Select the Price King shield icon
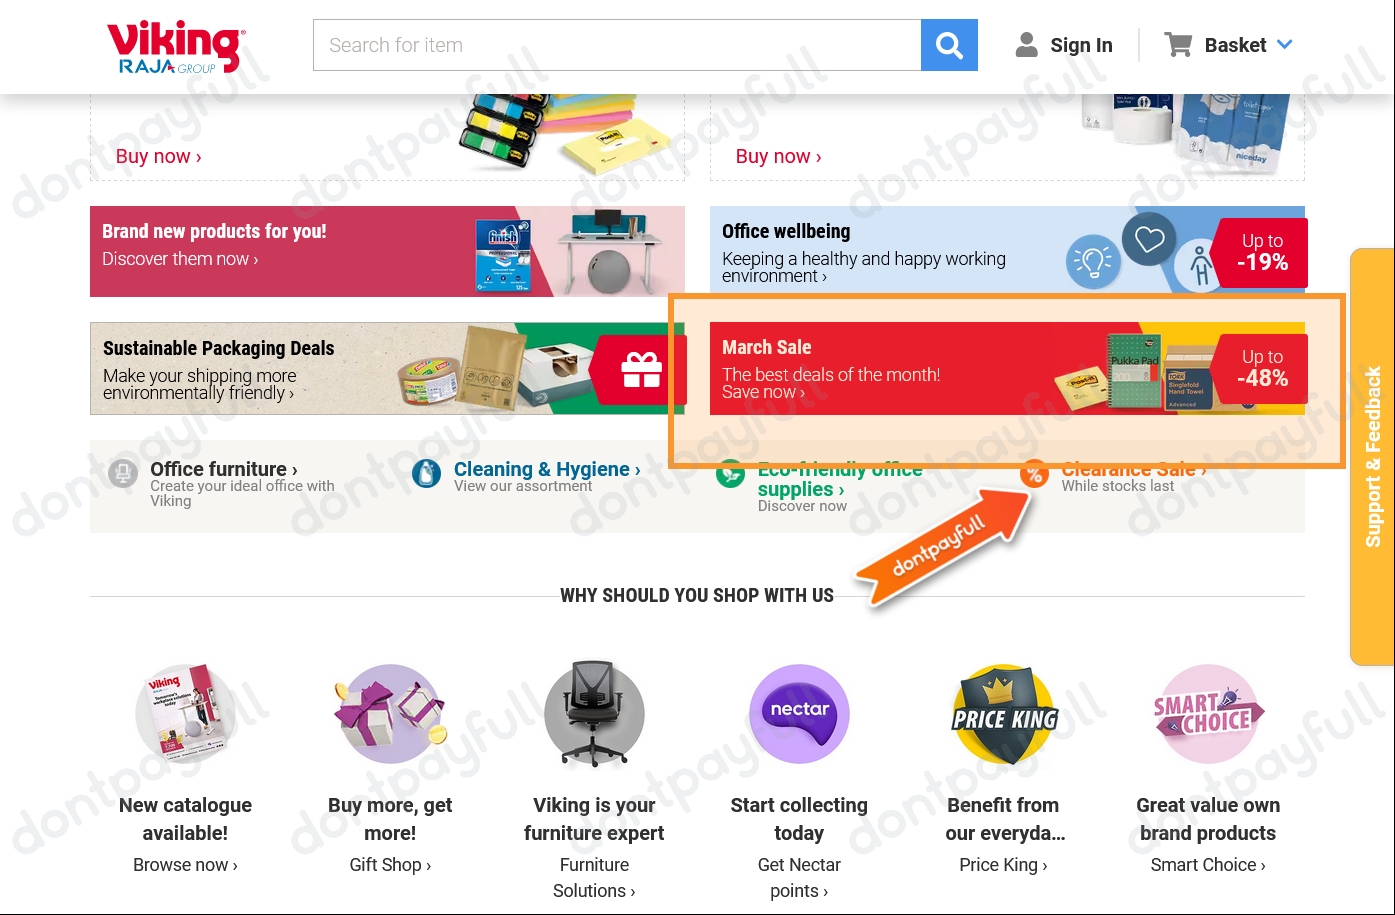Screen dimensions: 1395x915 pyautogui.click(x=1004, y=714)
